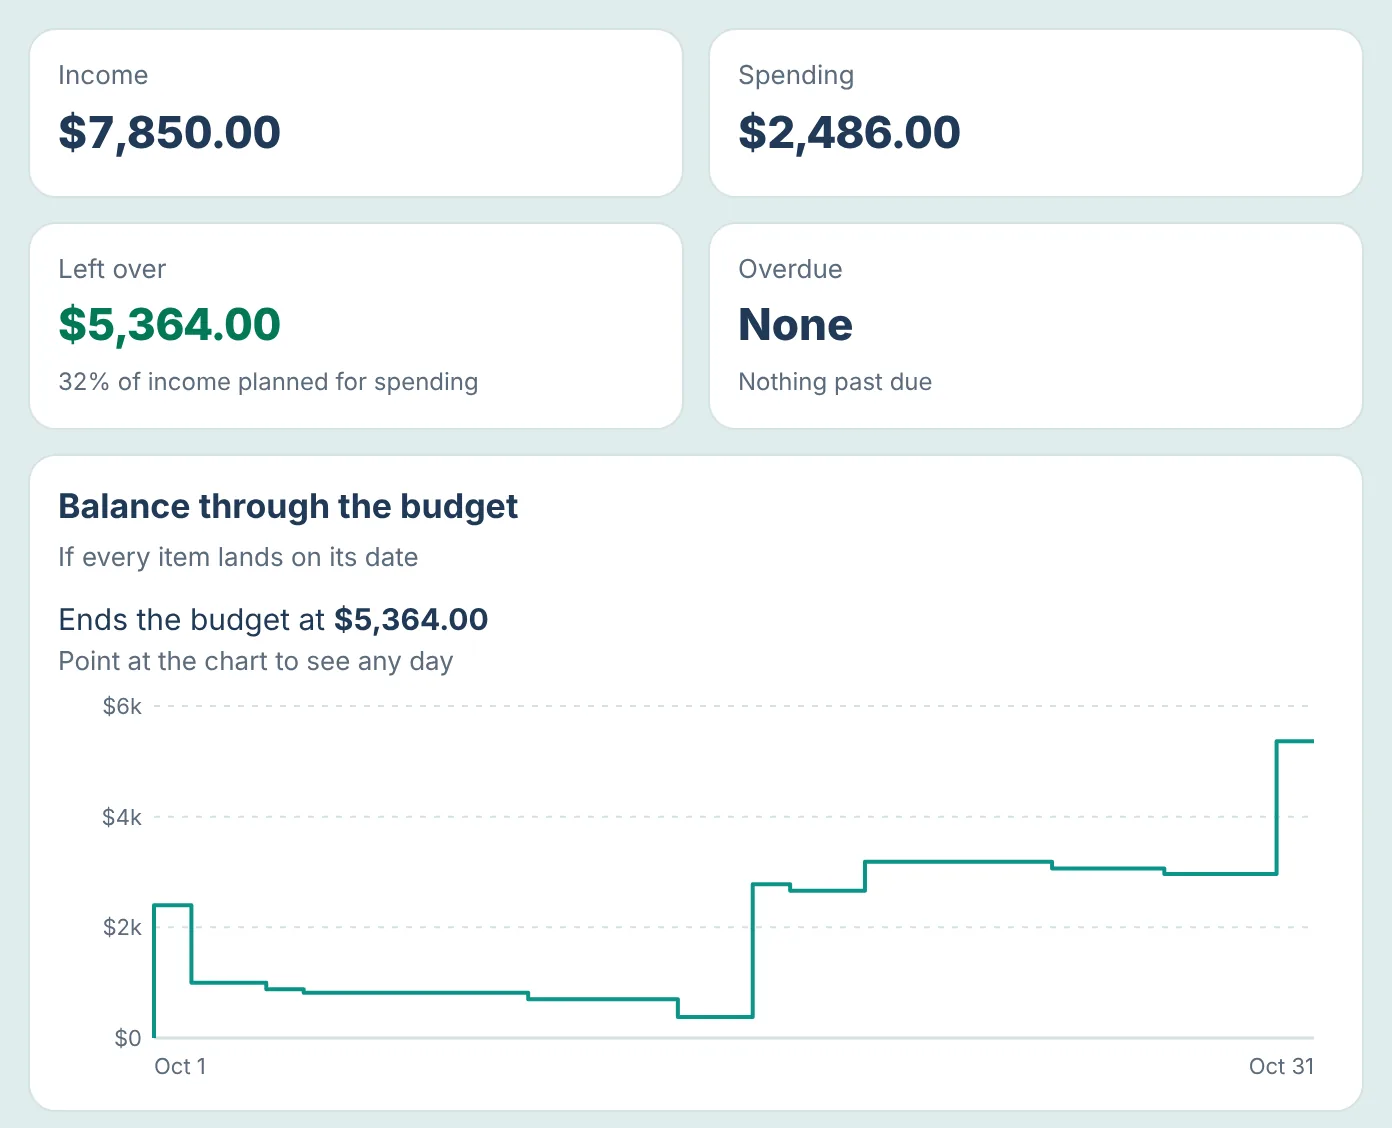1392x1128 pixels.
Task: Click 'If every item lands on its date'
Action: [x=238, y=557]
